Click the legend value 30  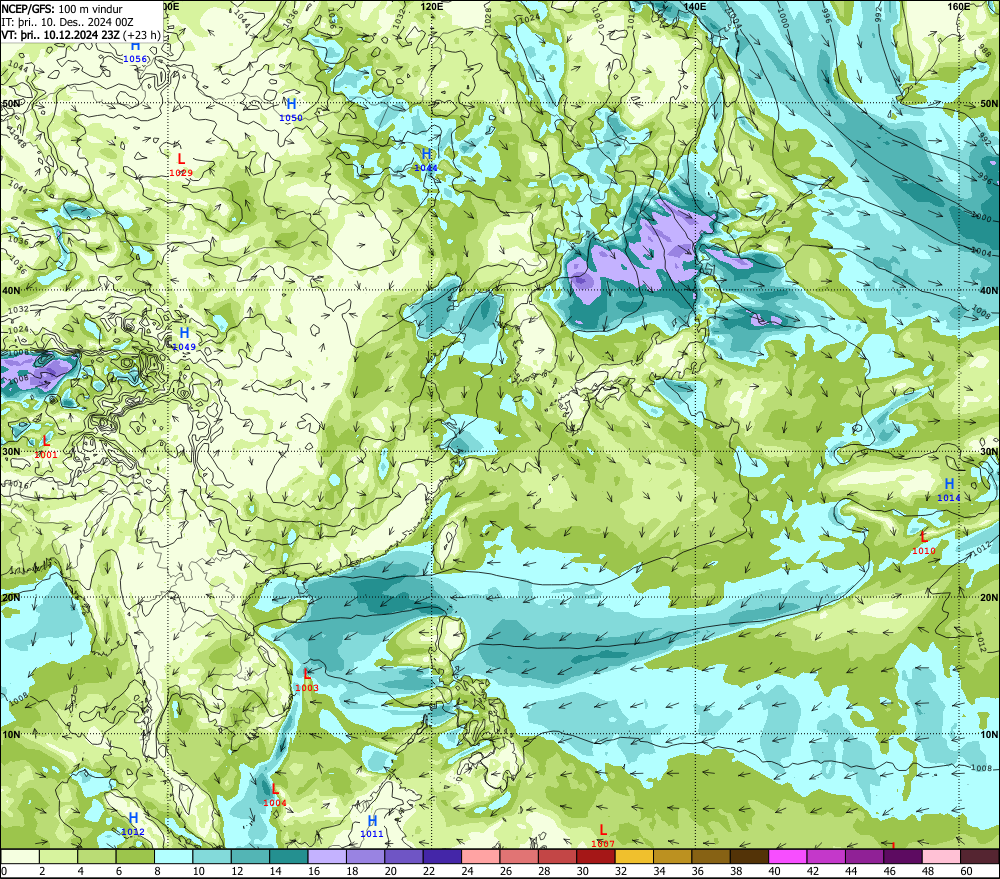pos(583,871)
